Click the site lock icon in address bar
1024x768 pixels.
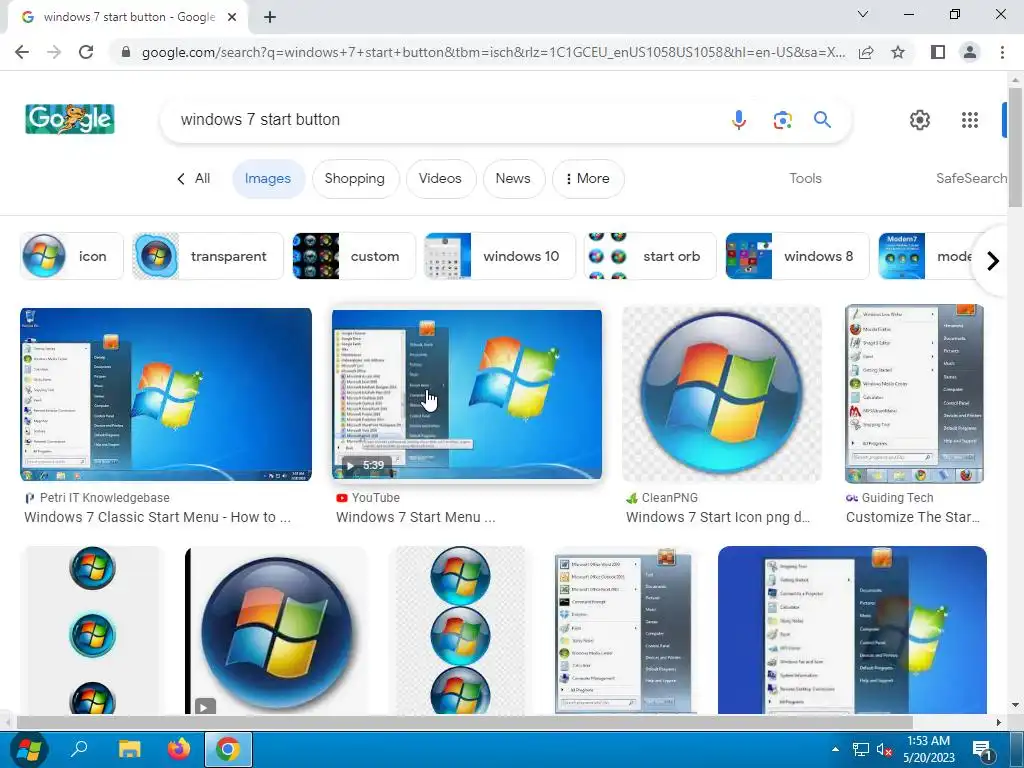(x=126, y=52)
